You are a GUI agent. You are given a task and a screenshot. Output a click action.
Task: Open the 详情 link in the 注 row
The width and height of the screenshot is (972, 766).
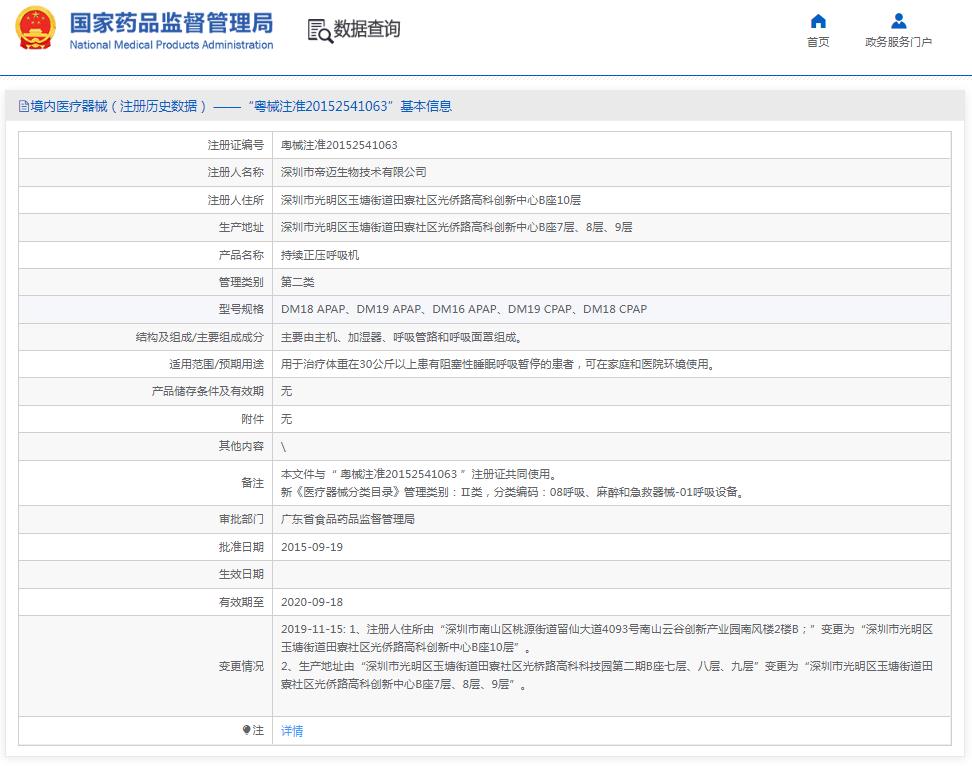click(x=292, y=731)
